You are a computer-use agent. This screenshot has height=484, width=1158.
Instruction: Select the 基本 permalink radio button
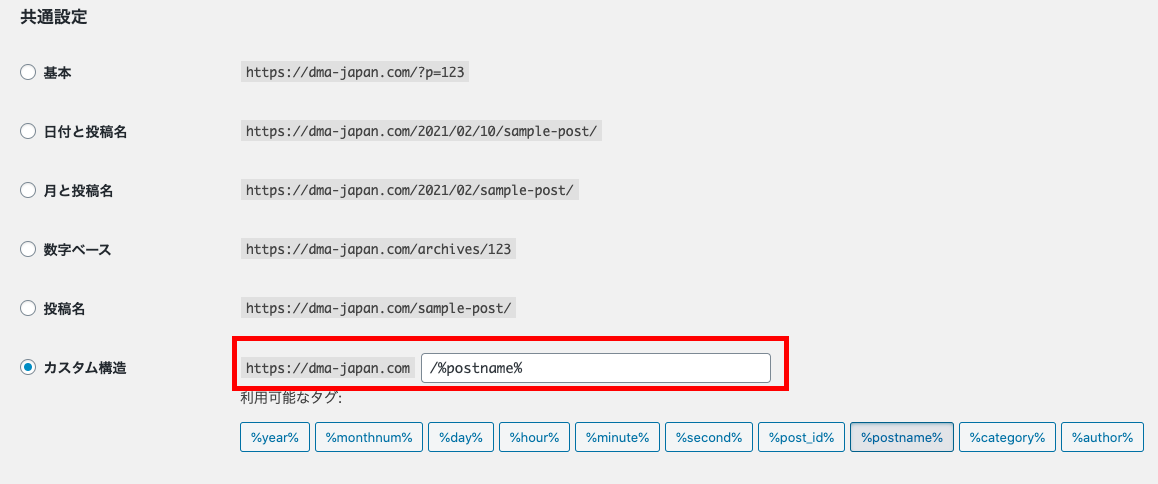28,73
